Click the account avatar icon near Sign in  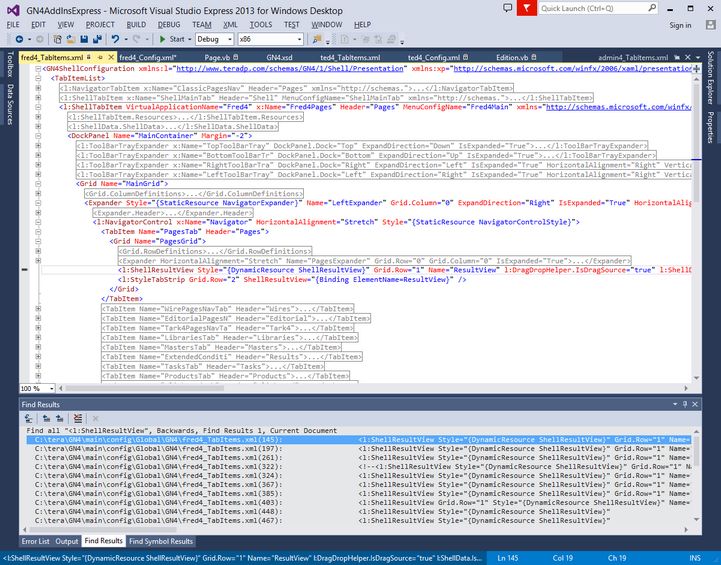[710, 25]
